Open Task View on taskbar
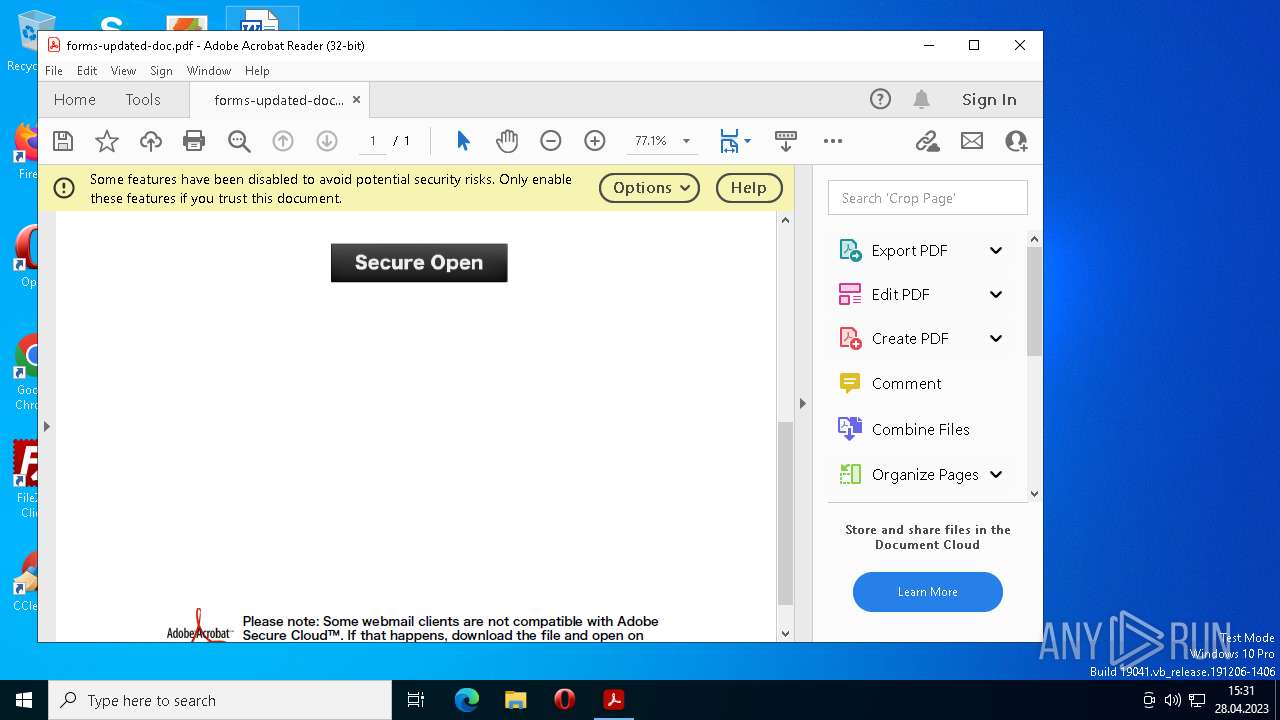The height and width of the screenshot is (720, 1280). pos(416,700)
